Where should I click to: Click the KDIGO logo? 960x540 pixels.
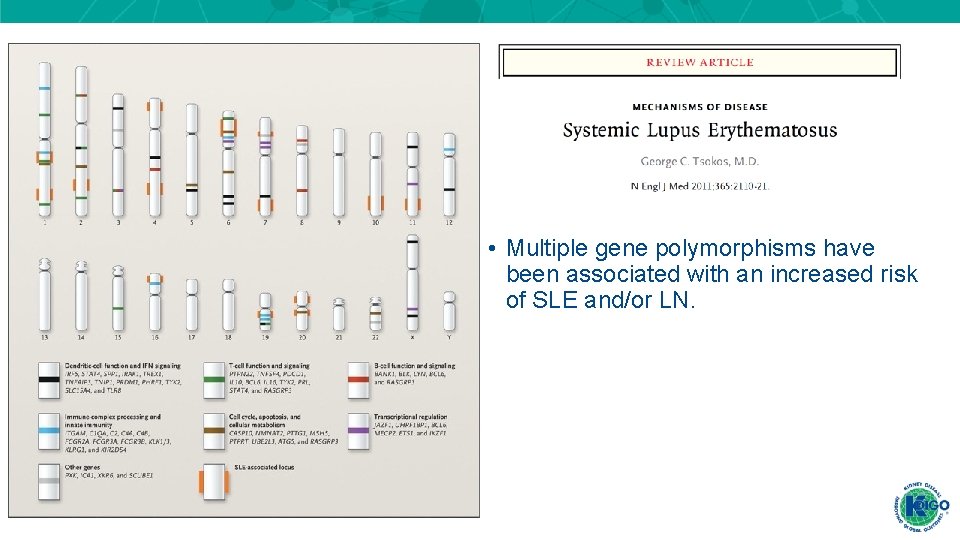pos(920,506)
